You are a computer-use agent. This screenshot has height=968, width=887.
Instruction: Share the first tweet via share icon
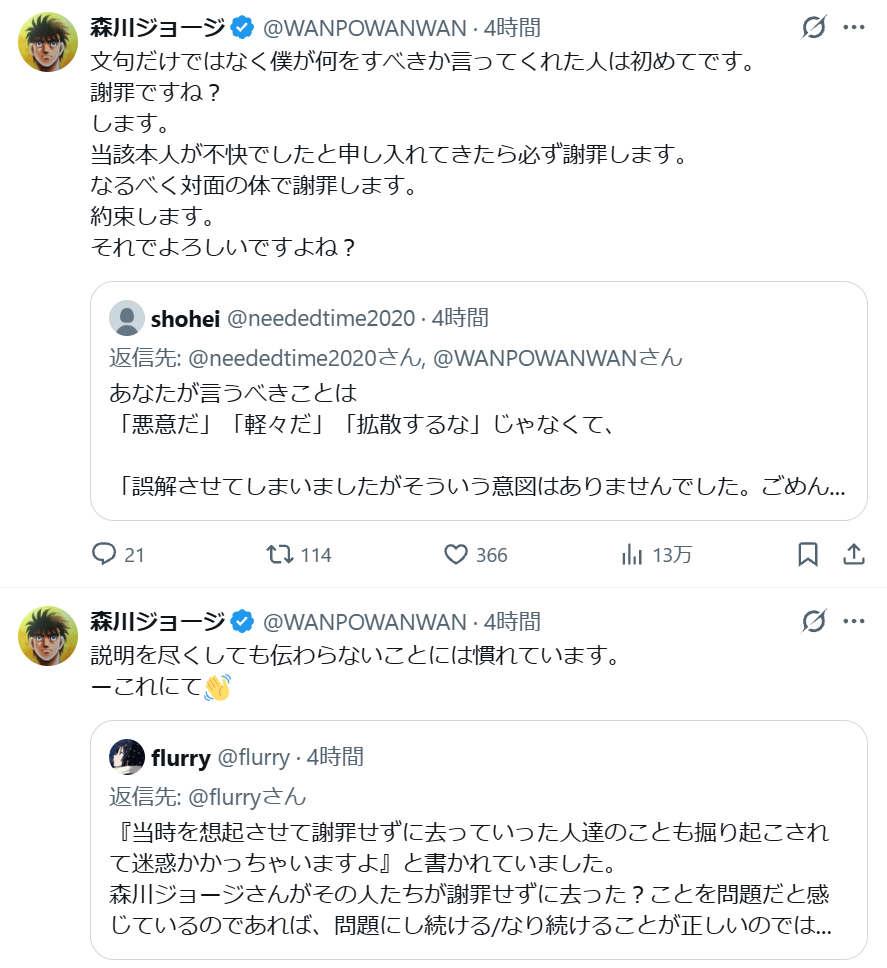(x=853, y=554)
